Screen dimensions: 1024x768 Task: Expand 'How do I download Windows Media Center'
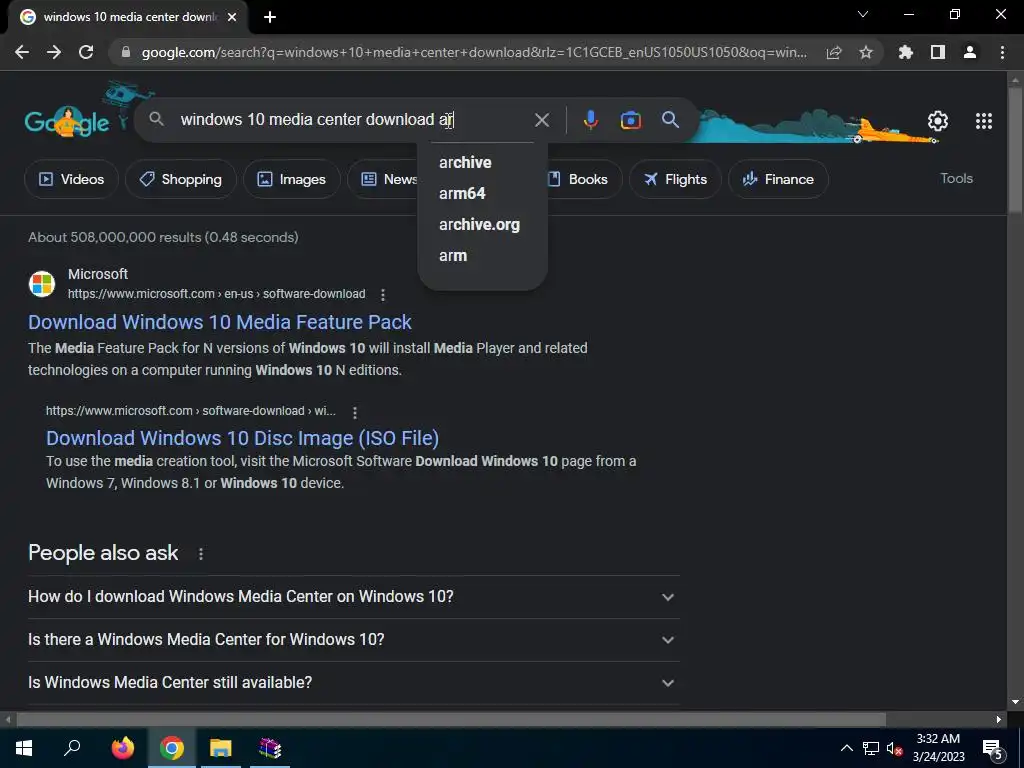353,597
